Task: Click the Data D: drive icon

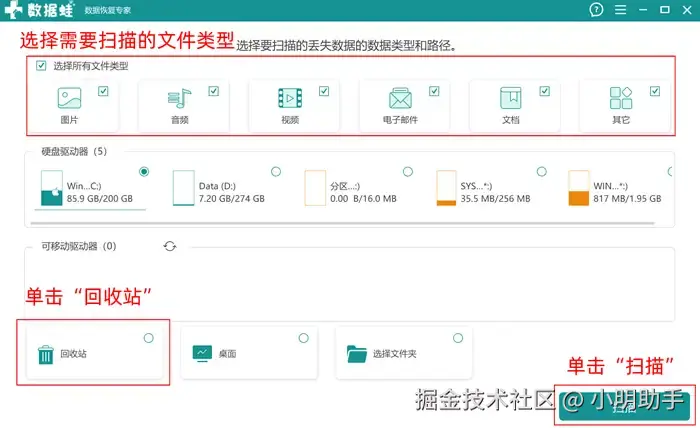Action: pyautogui.click(x=183, y=188)
